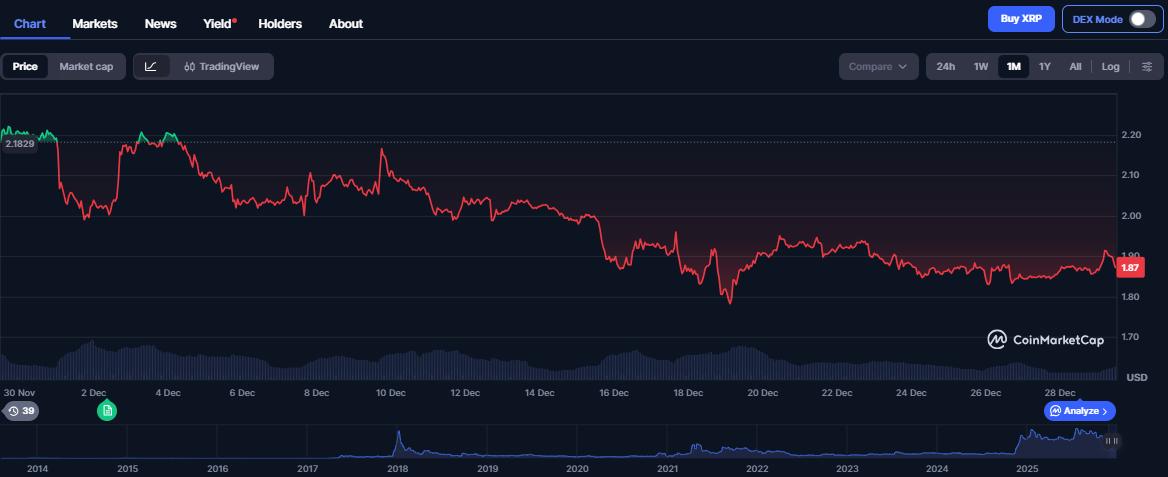Click the red 1.87 current price tag
This screenshot has width=1168, height=477.
[x=1130, y=268]
